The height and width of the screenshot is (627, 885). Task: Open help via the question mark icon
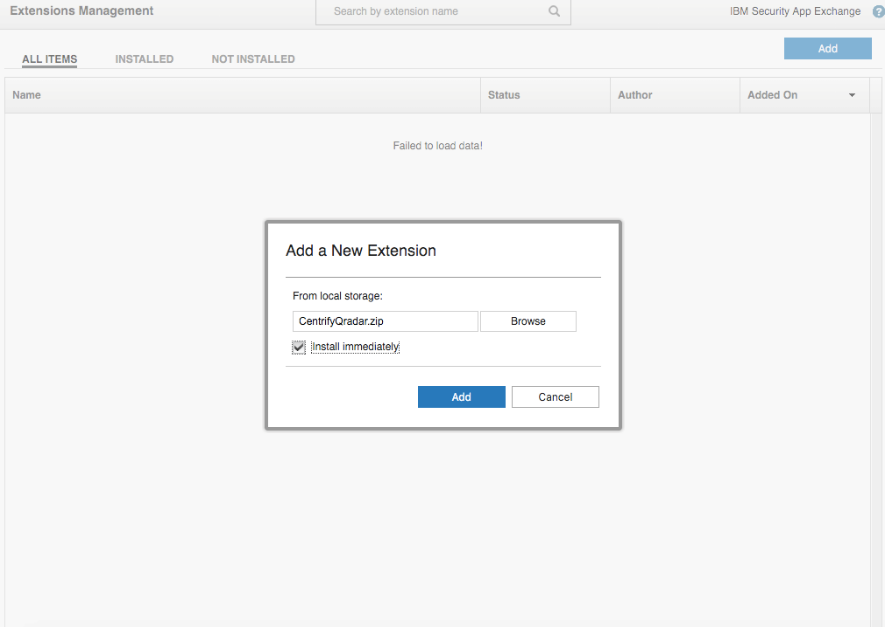point(878,12)
